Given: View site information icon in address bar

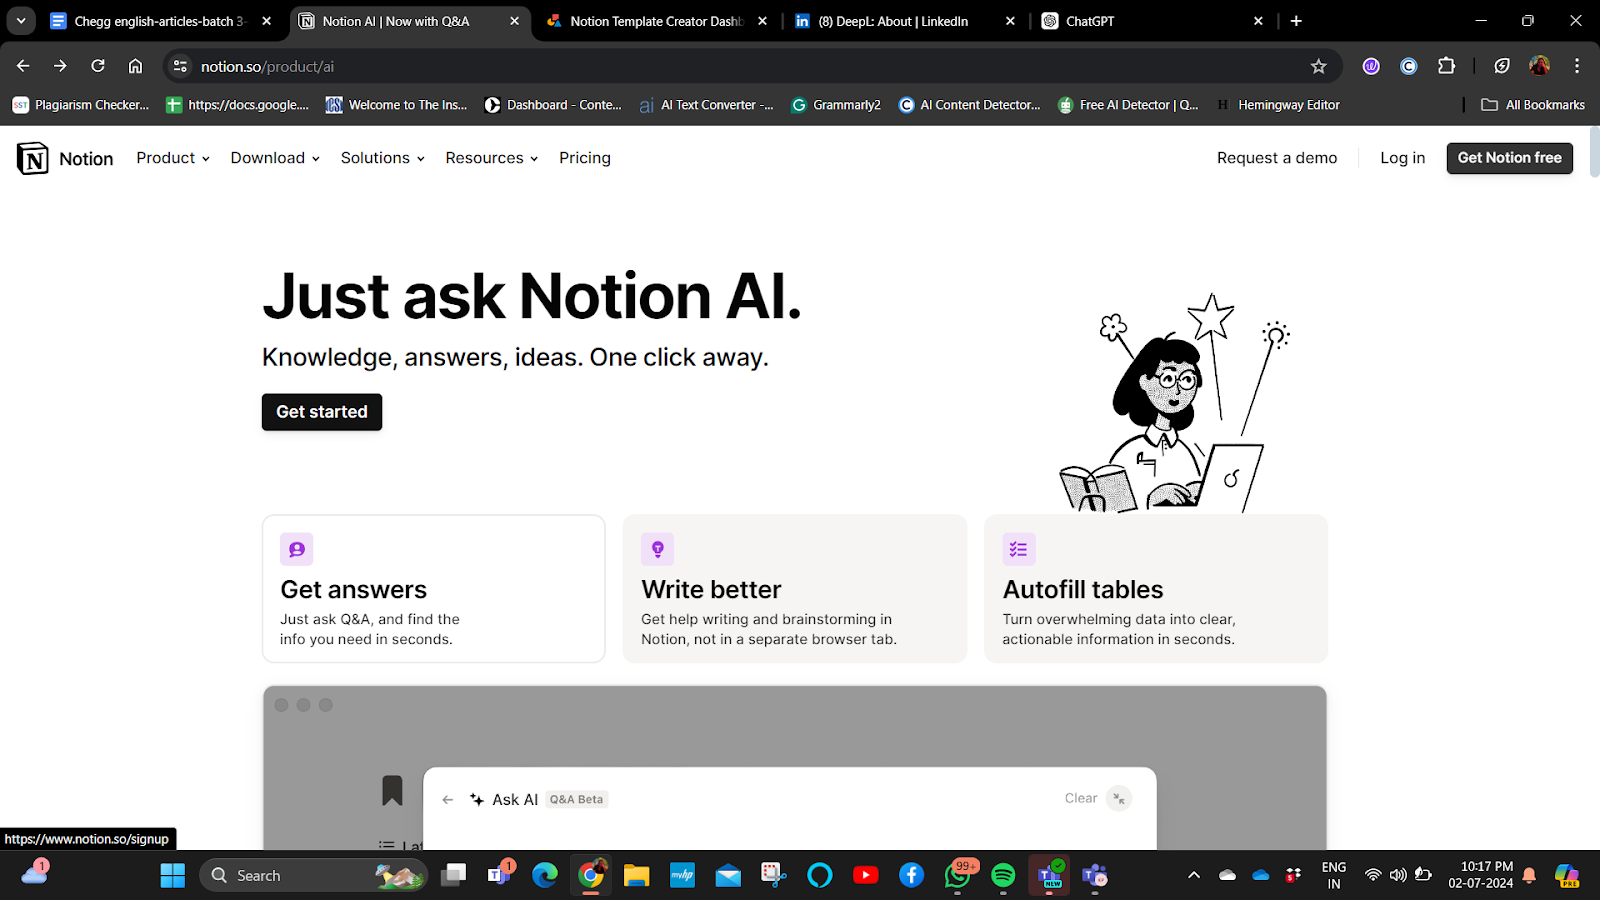Looking at the screenshot, I should point(180,66).
